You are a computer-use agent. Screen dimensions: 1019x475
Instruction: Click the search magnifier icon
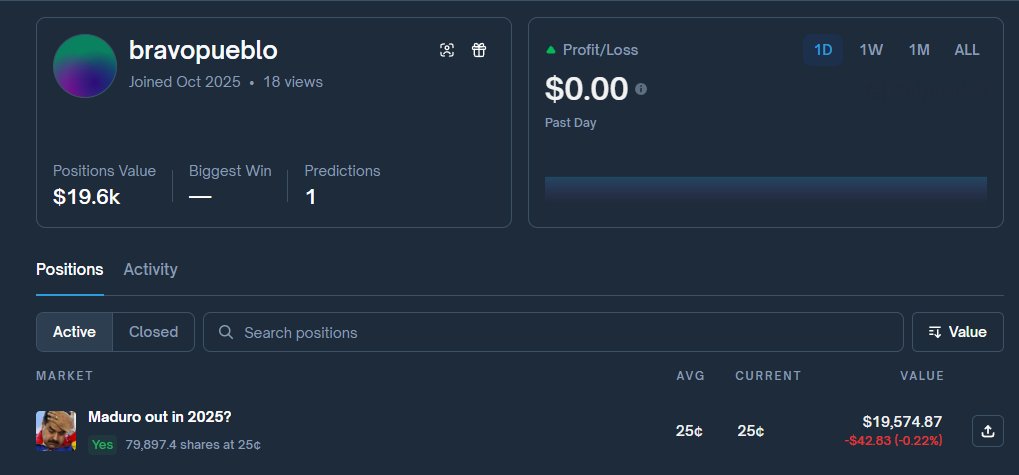pos(226,332)
